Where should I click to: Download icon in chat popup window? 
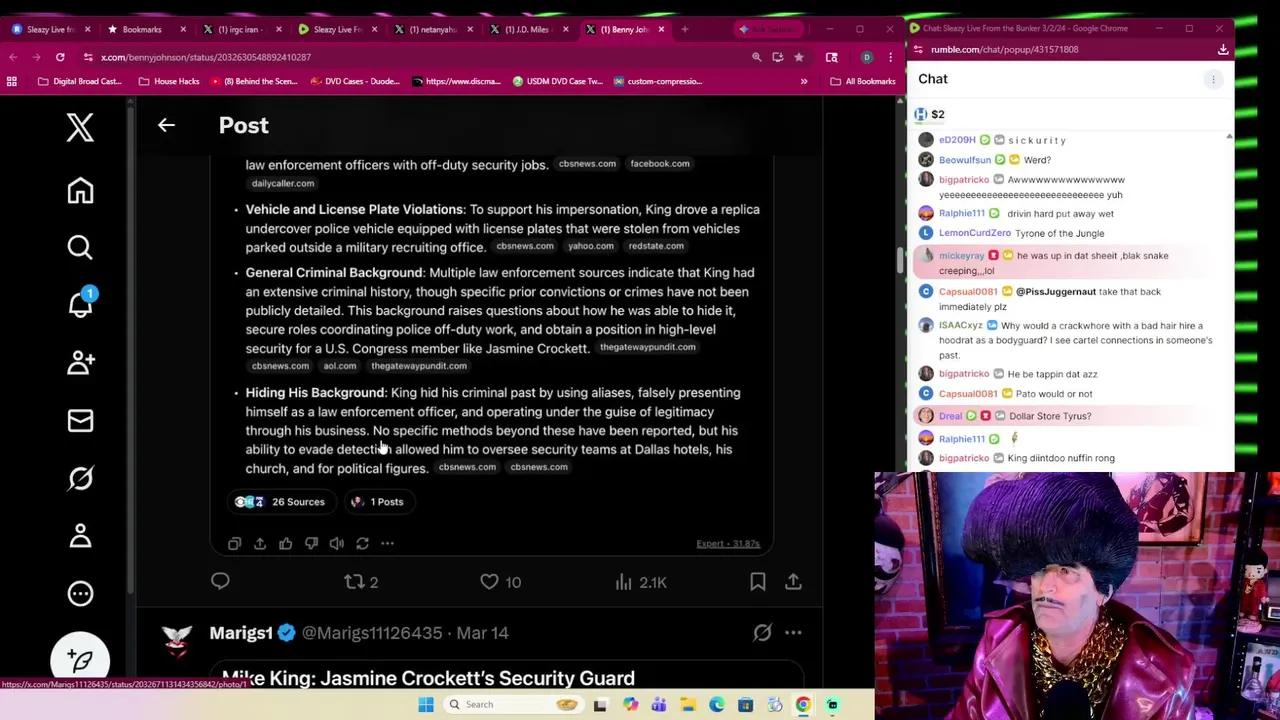1222,49
